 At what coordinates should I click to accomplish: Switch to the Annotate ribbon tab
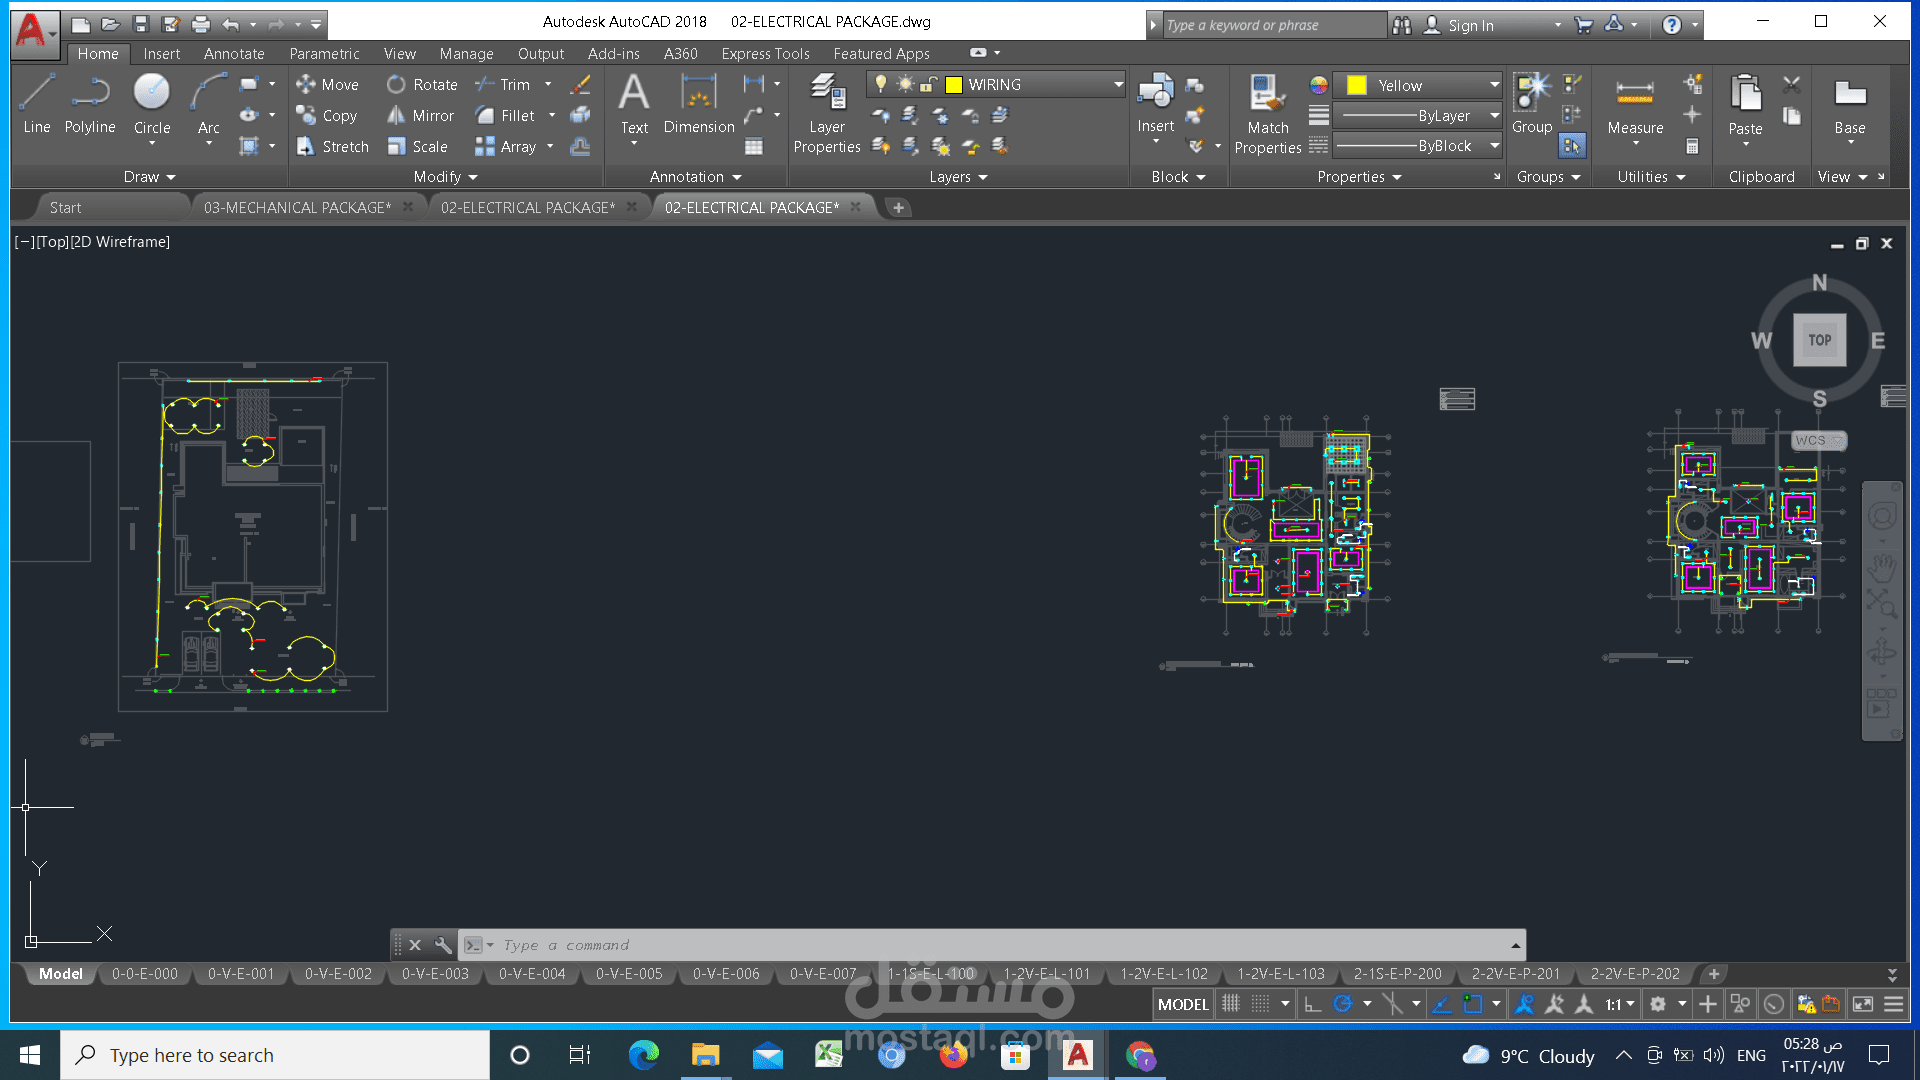[x=234, y=54]
